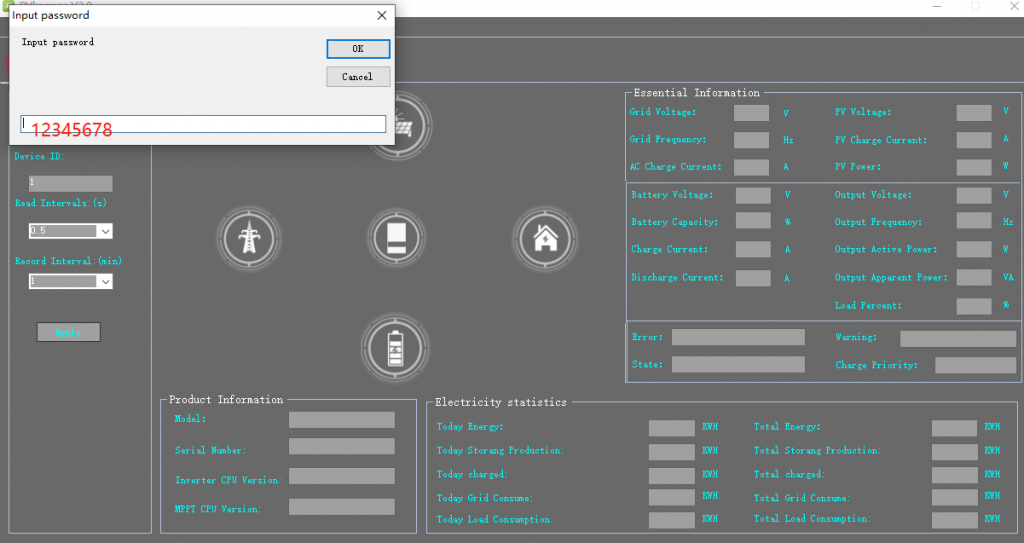This screenshot has height=543, width=1024.
Task: Click the 'Record Interval:(min)' label
Action: pos(68,261)
